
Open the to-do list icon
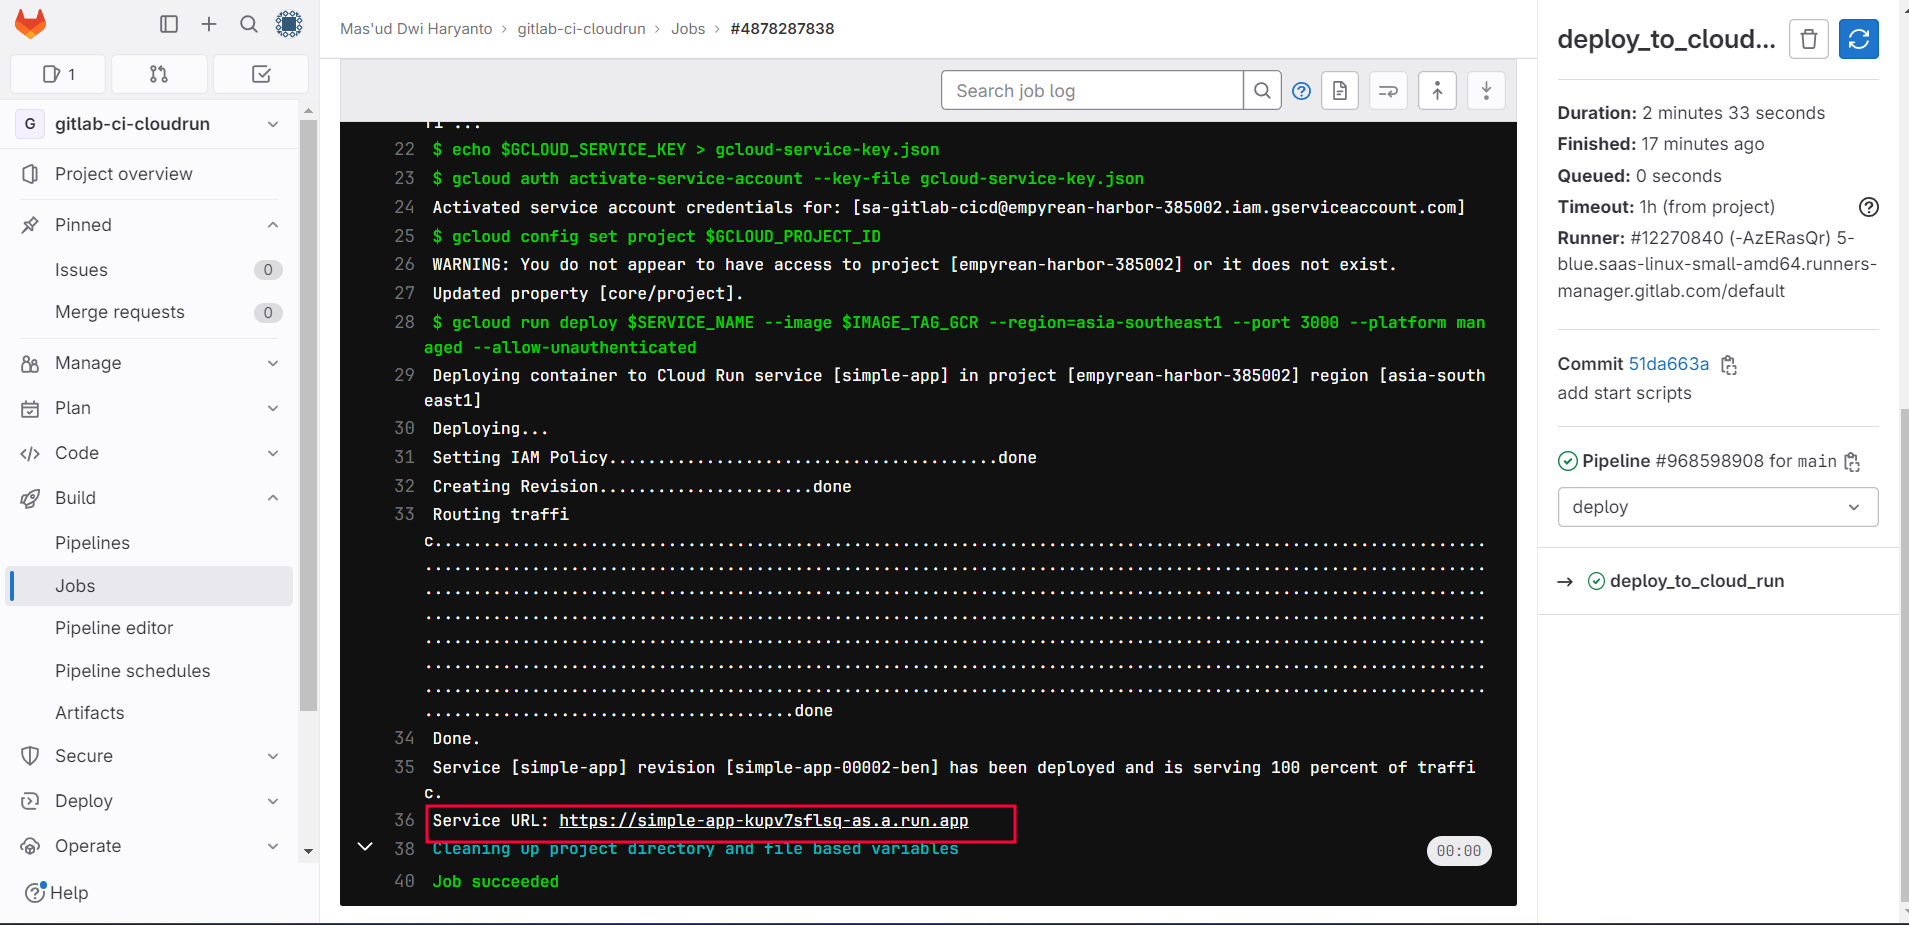(x=261, y=74)
